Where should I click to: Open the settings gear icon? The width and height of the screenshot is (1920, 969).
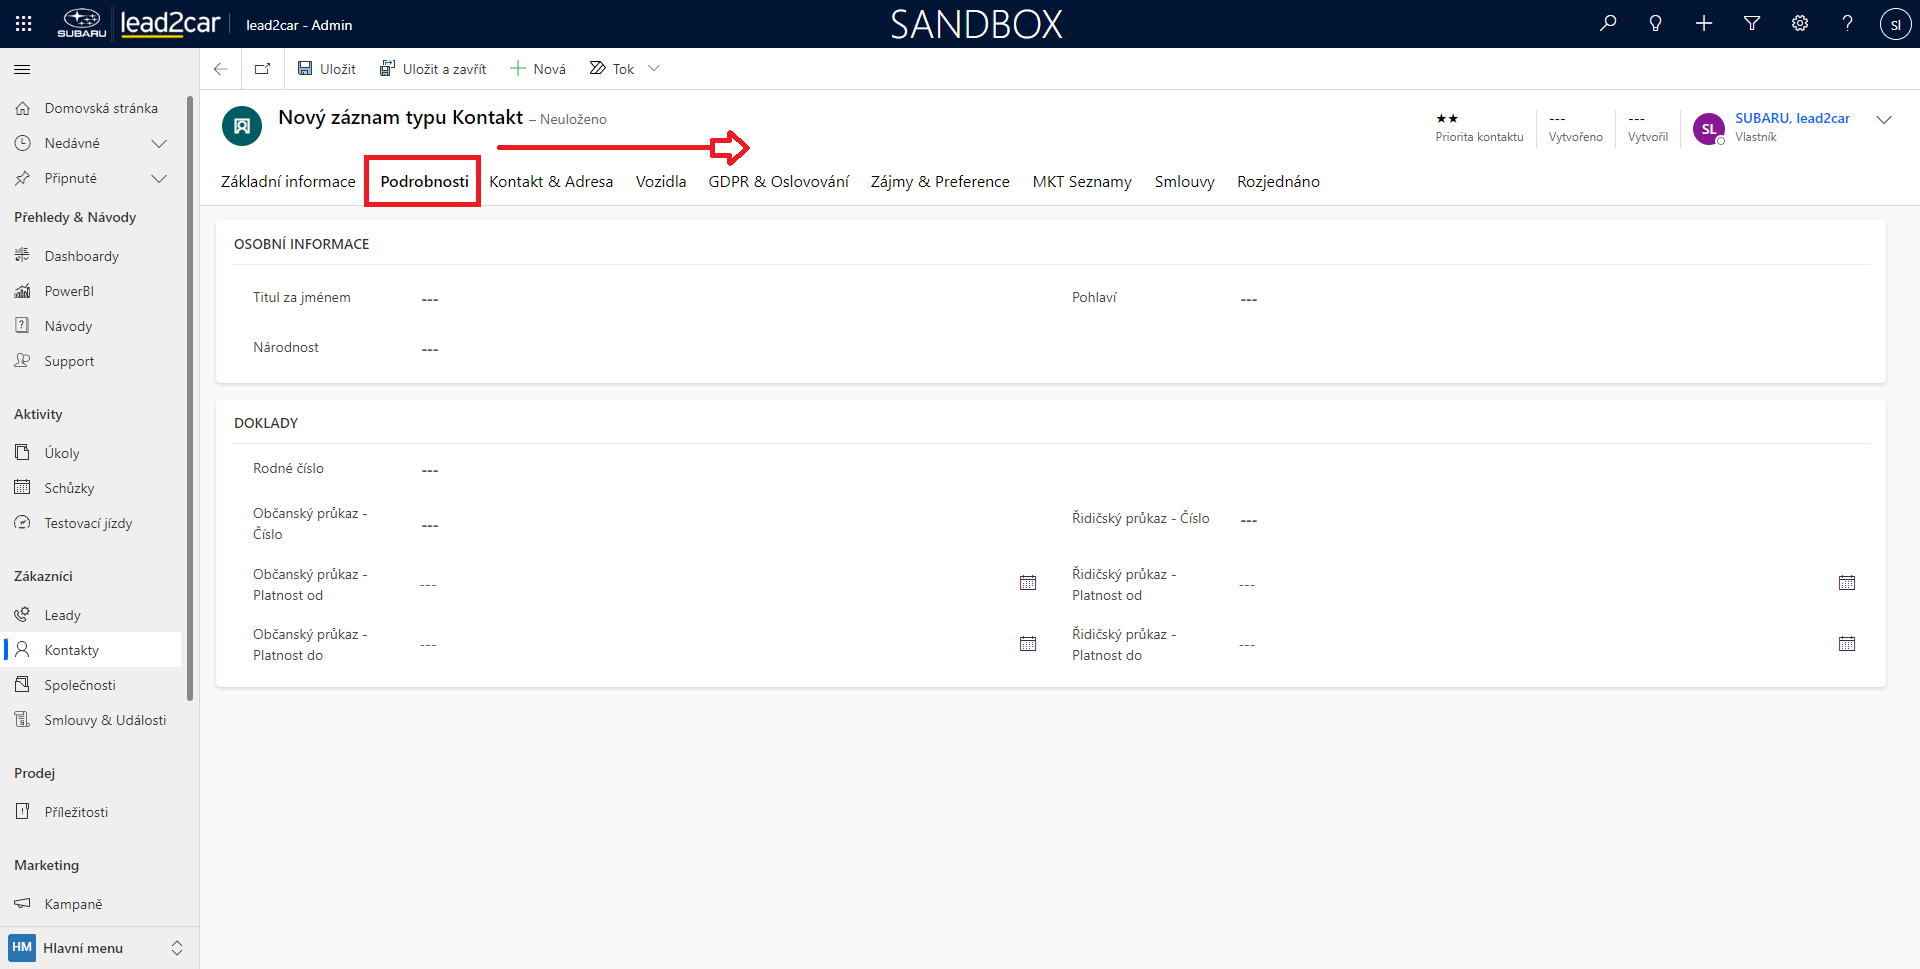(1800, 23)
